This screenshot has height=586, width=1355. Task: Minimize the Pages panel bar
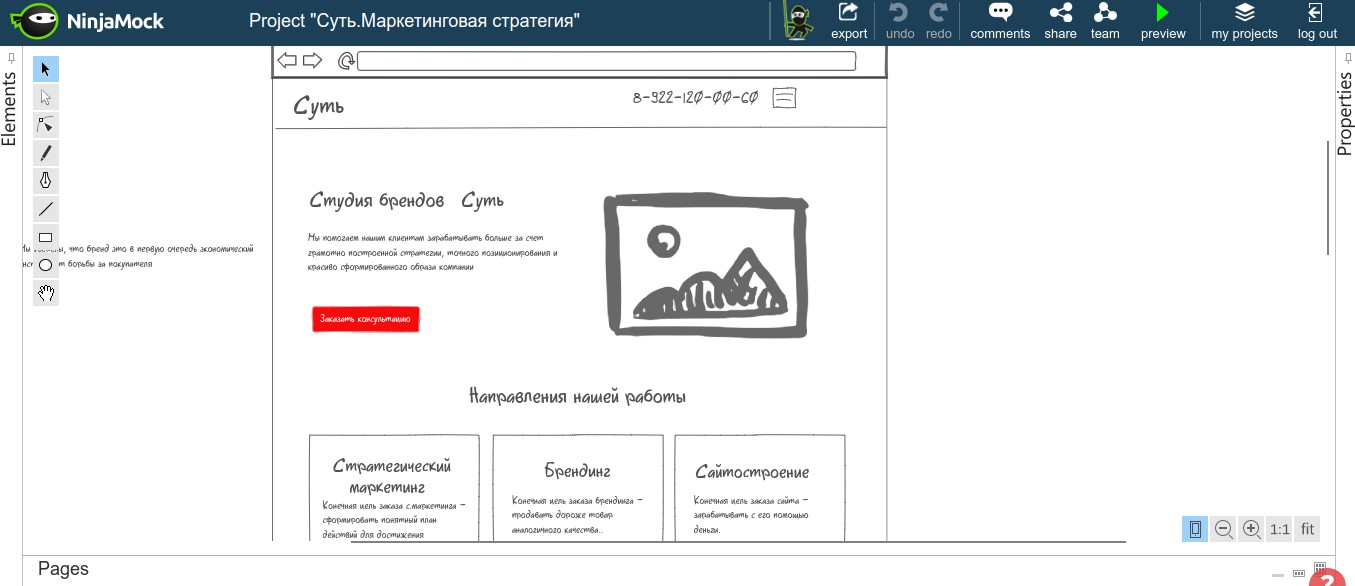[x=1277, y=576]
